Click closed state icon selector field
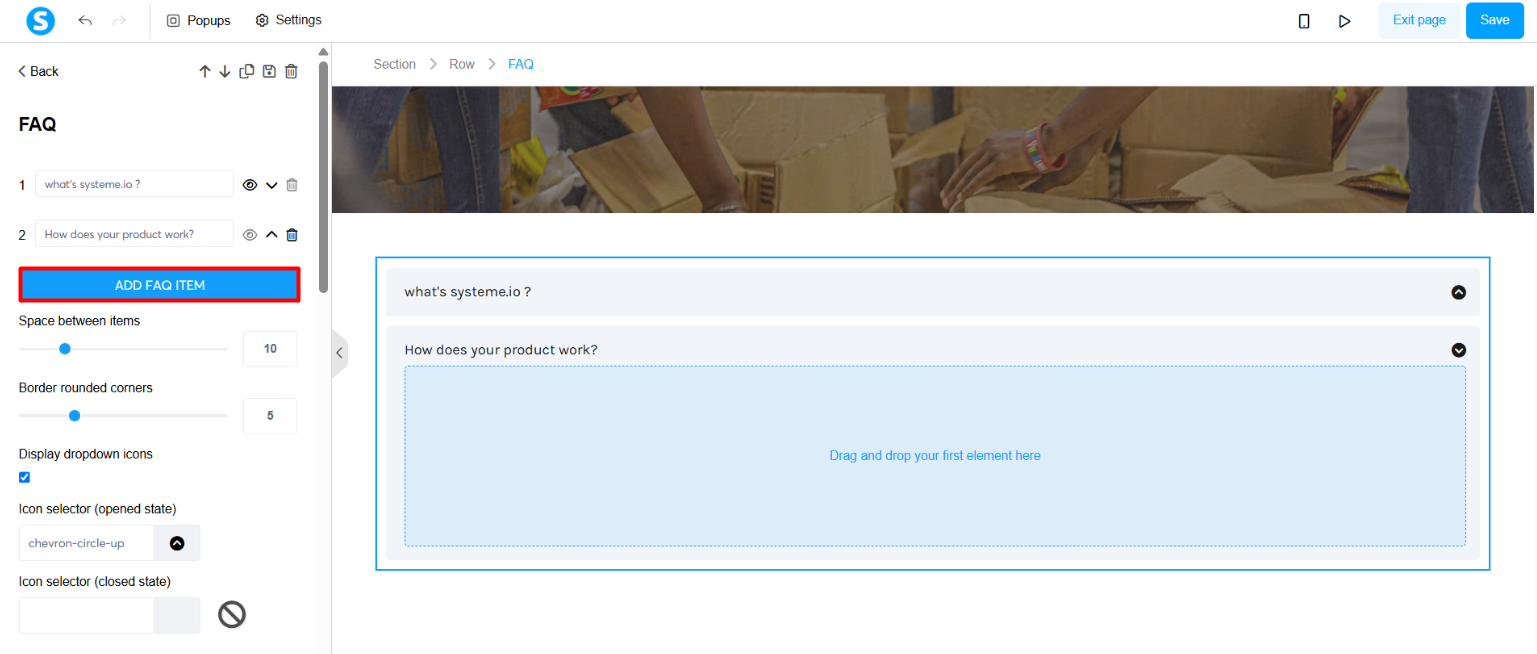Screen dimensions: 1537x654 point(86,616)
